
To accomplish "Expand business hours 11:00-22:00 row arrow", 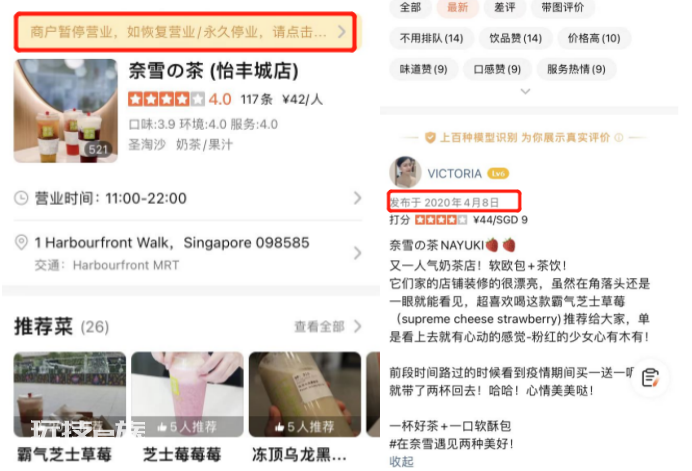I will tap(357, 198).
